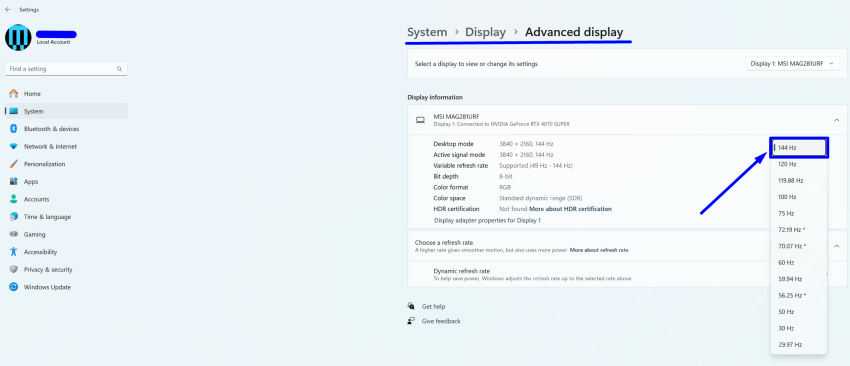Click the Time & language globe icon

(x=14, y=217)
